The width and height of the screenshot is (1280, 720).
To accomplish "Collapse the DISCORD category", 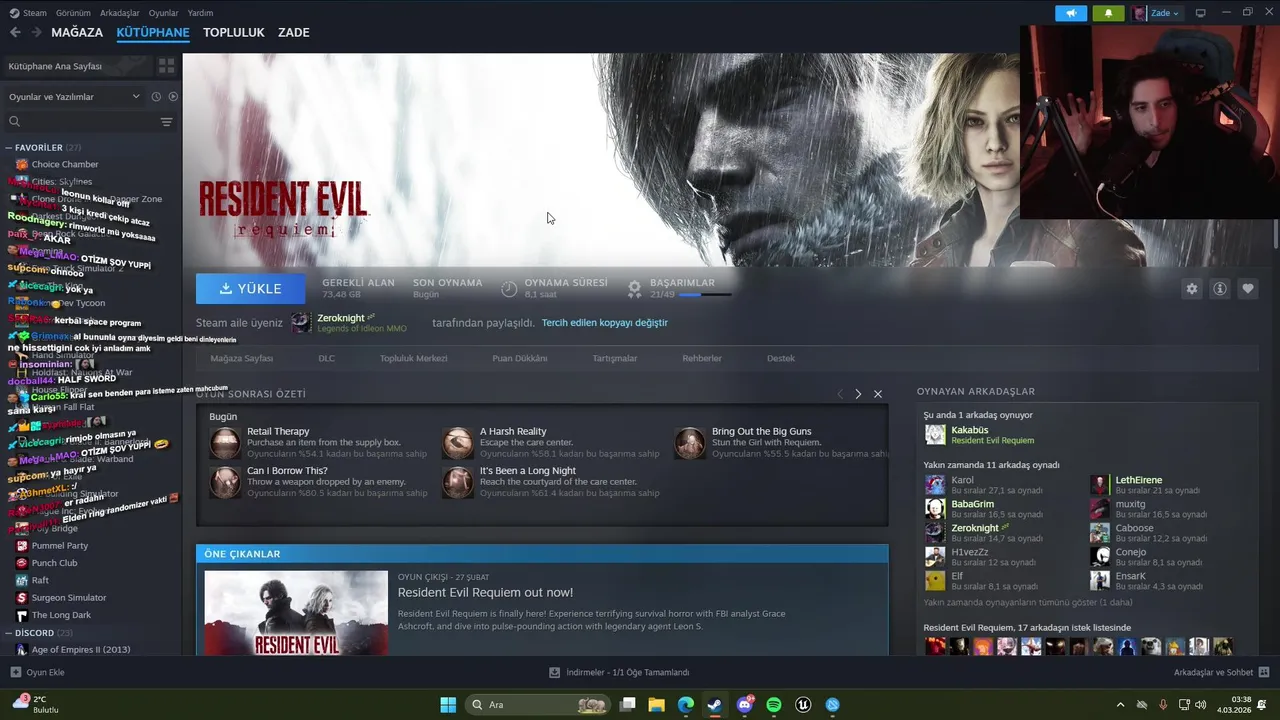I will pos(8,633).
